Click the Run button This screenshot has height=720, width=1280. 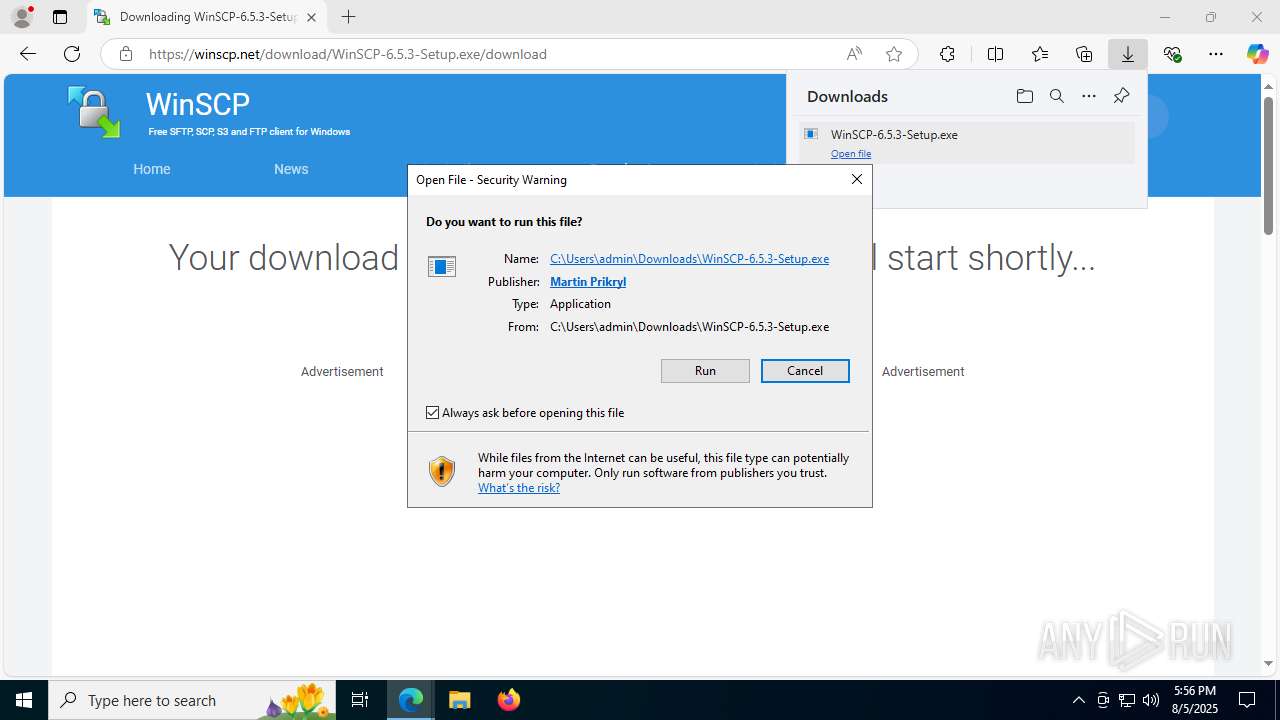tap(705, 371)
